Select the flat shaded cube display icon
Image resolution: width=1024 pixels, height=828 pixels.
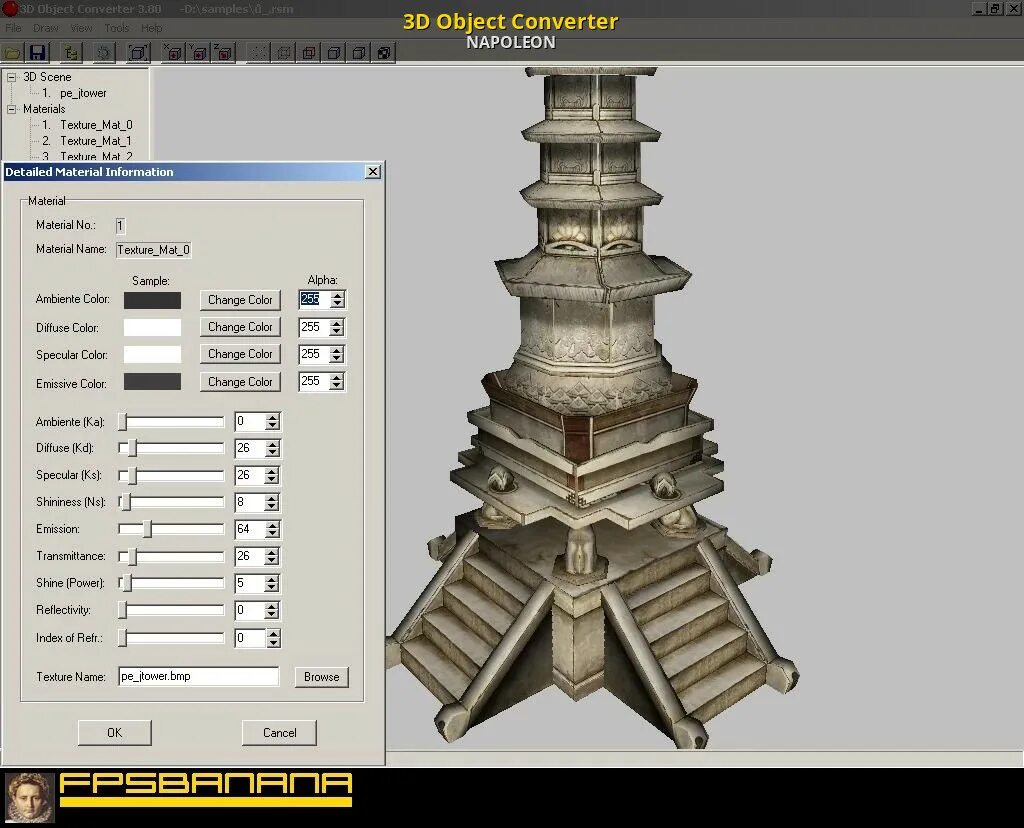point(334,53)
